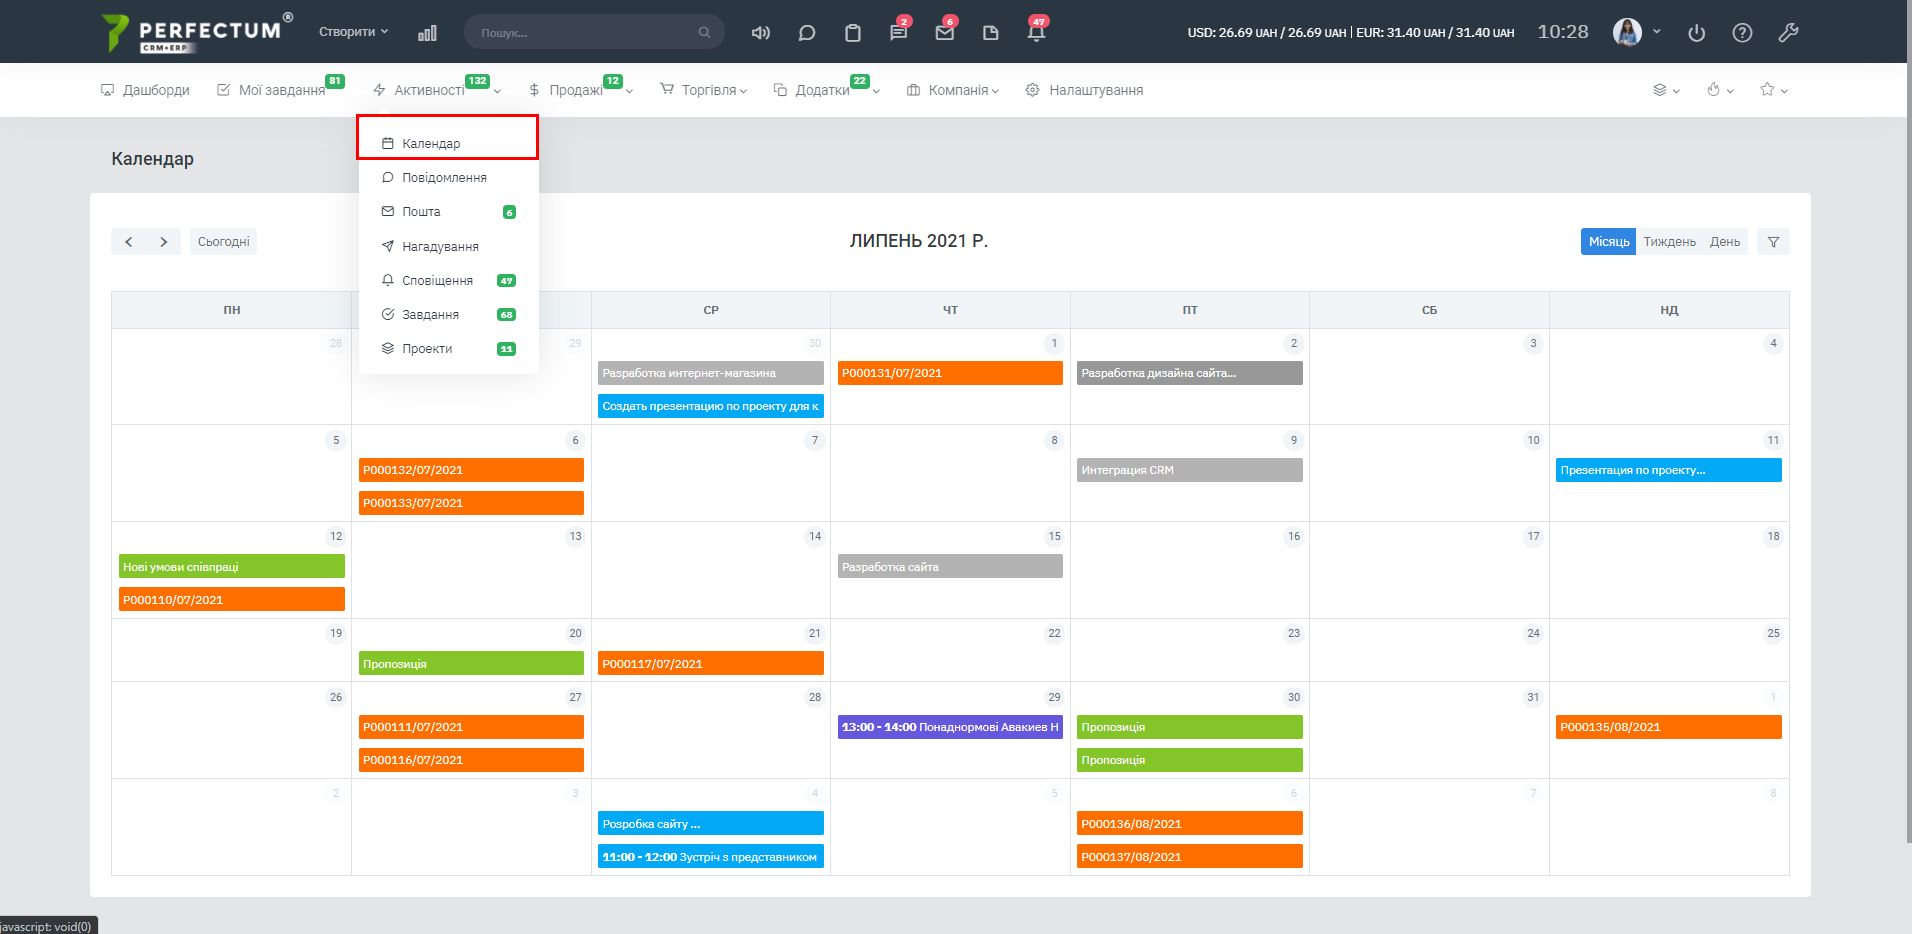This screenshot has height=934, width=1912.
Task: Go to next month arrow
Action: pyautogui.click(x=163, y=242)
